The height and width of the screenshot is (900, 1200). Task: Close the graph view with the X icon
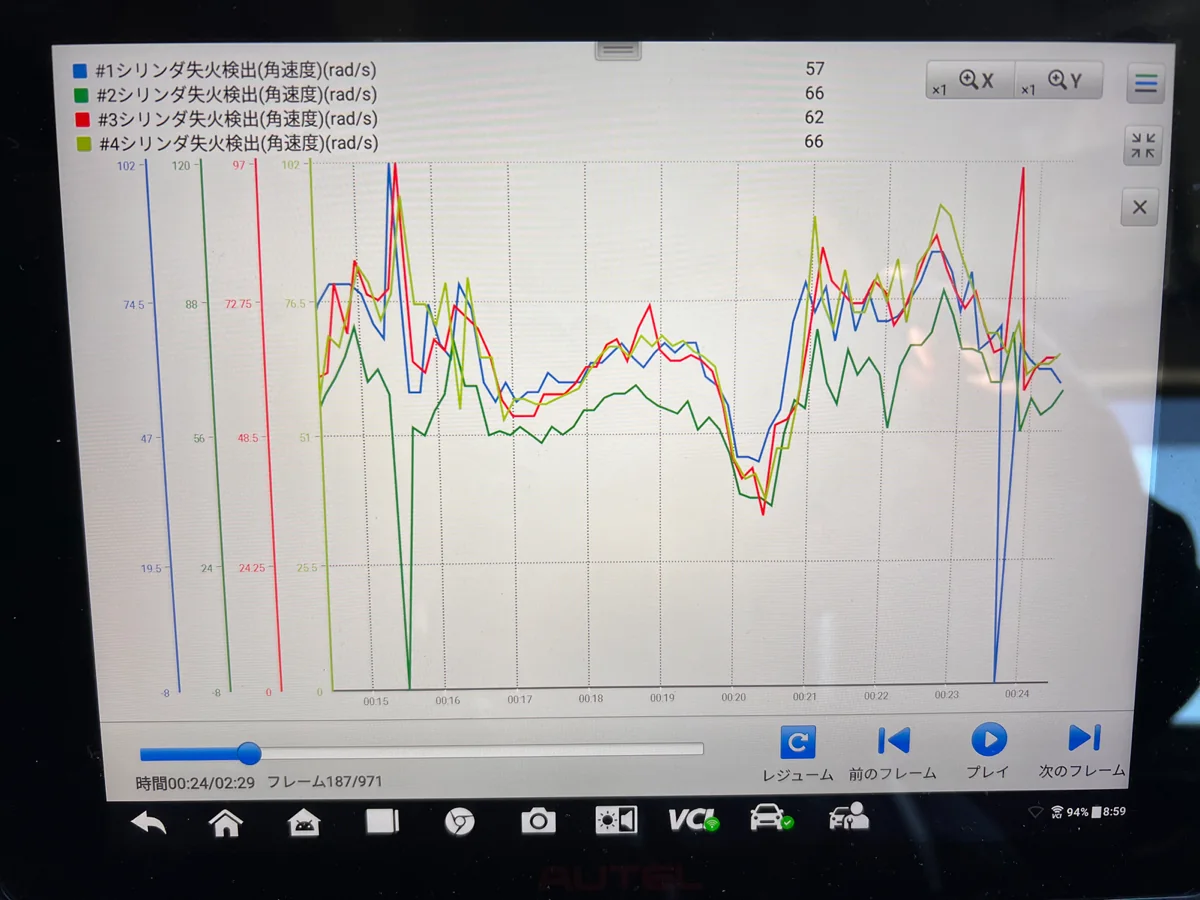click(1139, 208)
